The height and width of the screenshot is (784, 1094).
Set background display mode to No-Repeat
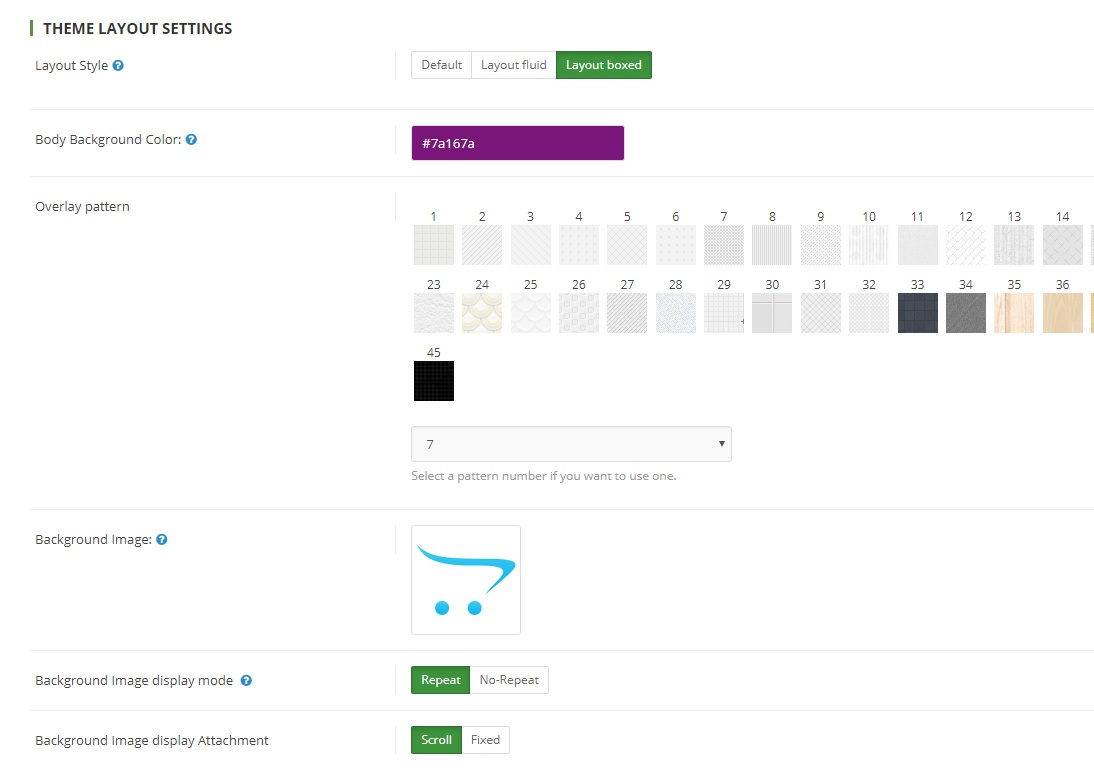pyautogui.click(x=509, y=680)
